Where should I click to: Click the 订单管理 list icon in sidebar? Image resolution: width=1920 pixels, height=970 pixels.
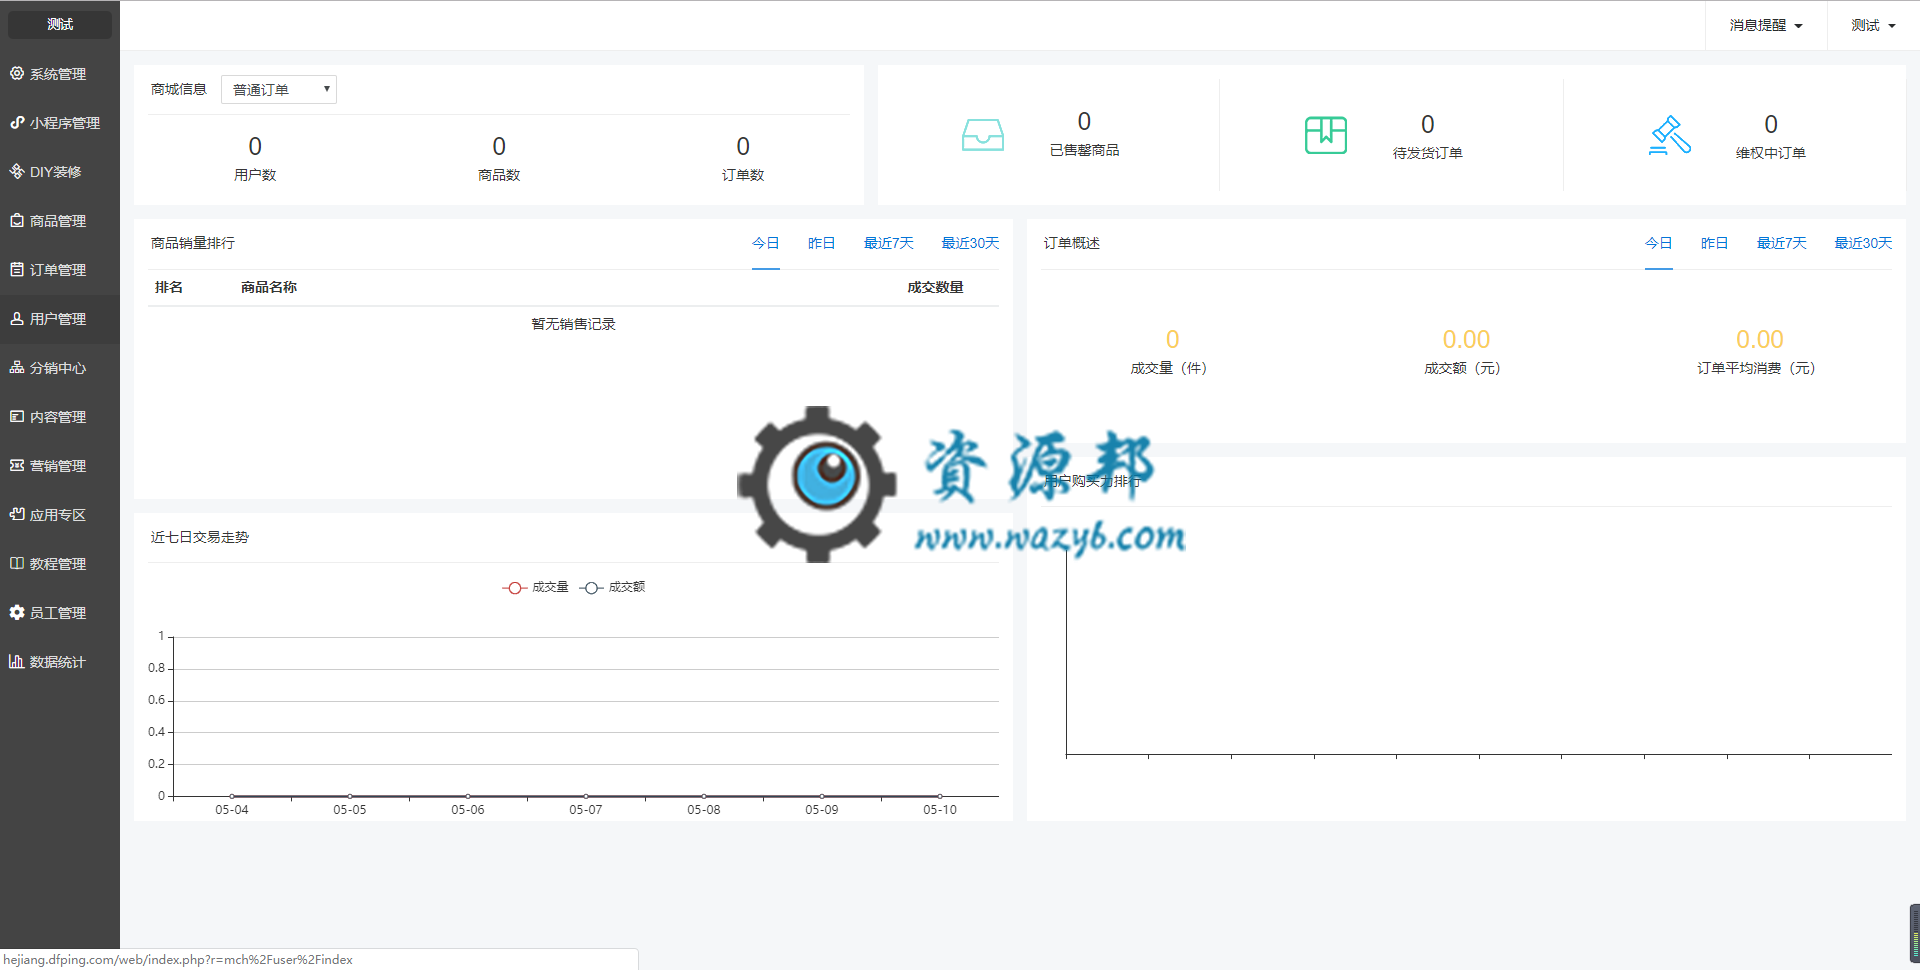17,269
